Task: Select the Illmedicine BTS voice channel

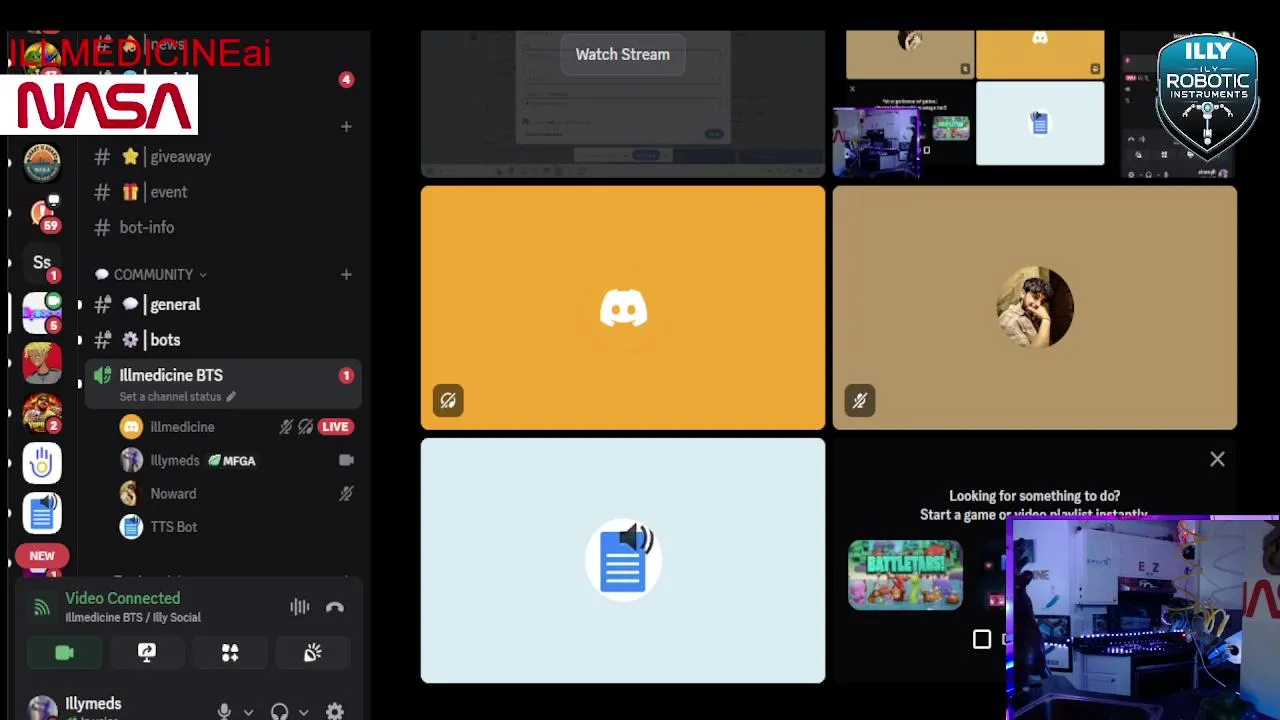Action: (222, 384)
